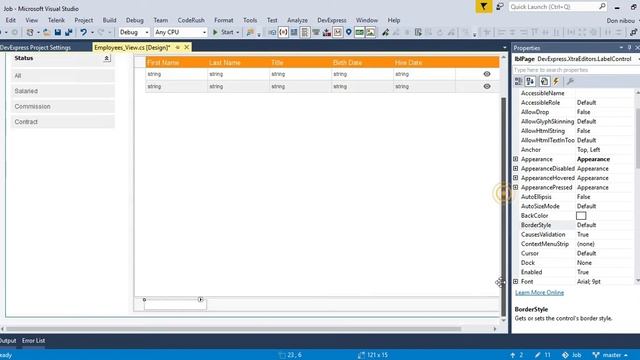This screenshot has height=360, width=640.
Task: Click the pending changes pencil status icon
Action: [538, 355]
